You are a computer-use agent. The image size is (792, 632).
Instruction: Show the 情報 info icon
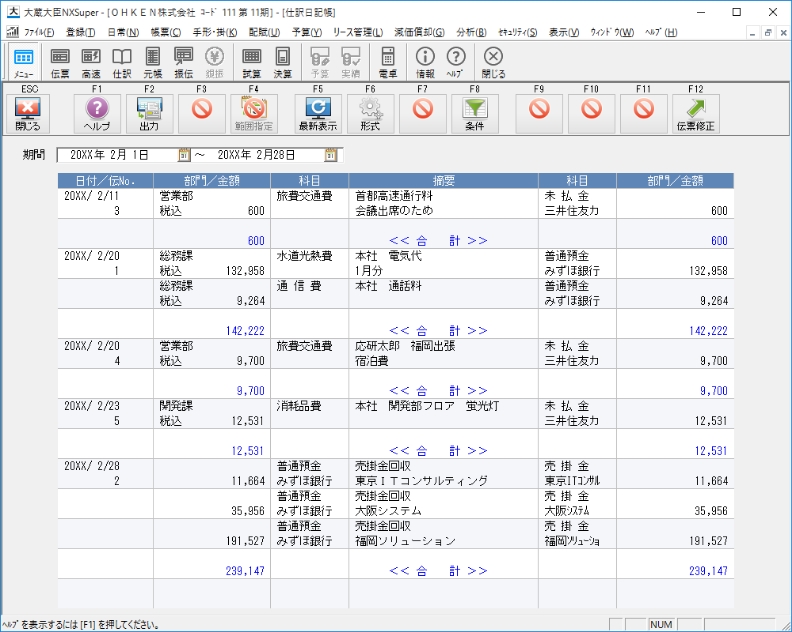pos(425,63)
